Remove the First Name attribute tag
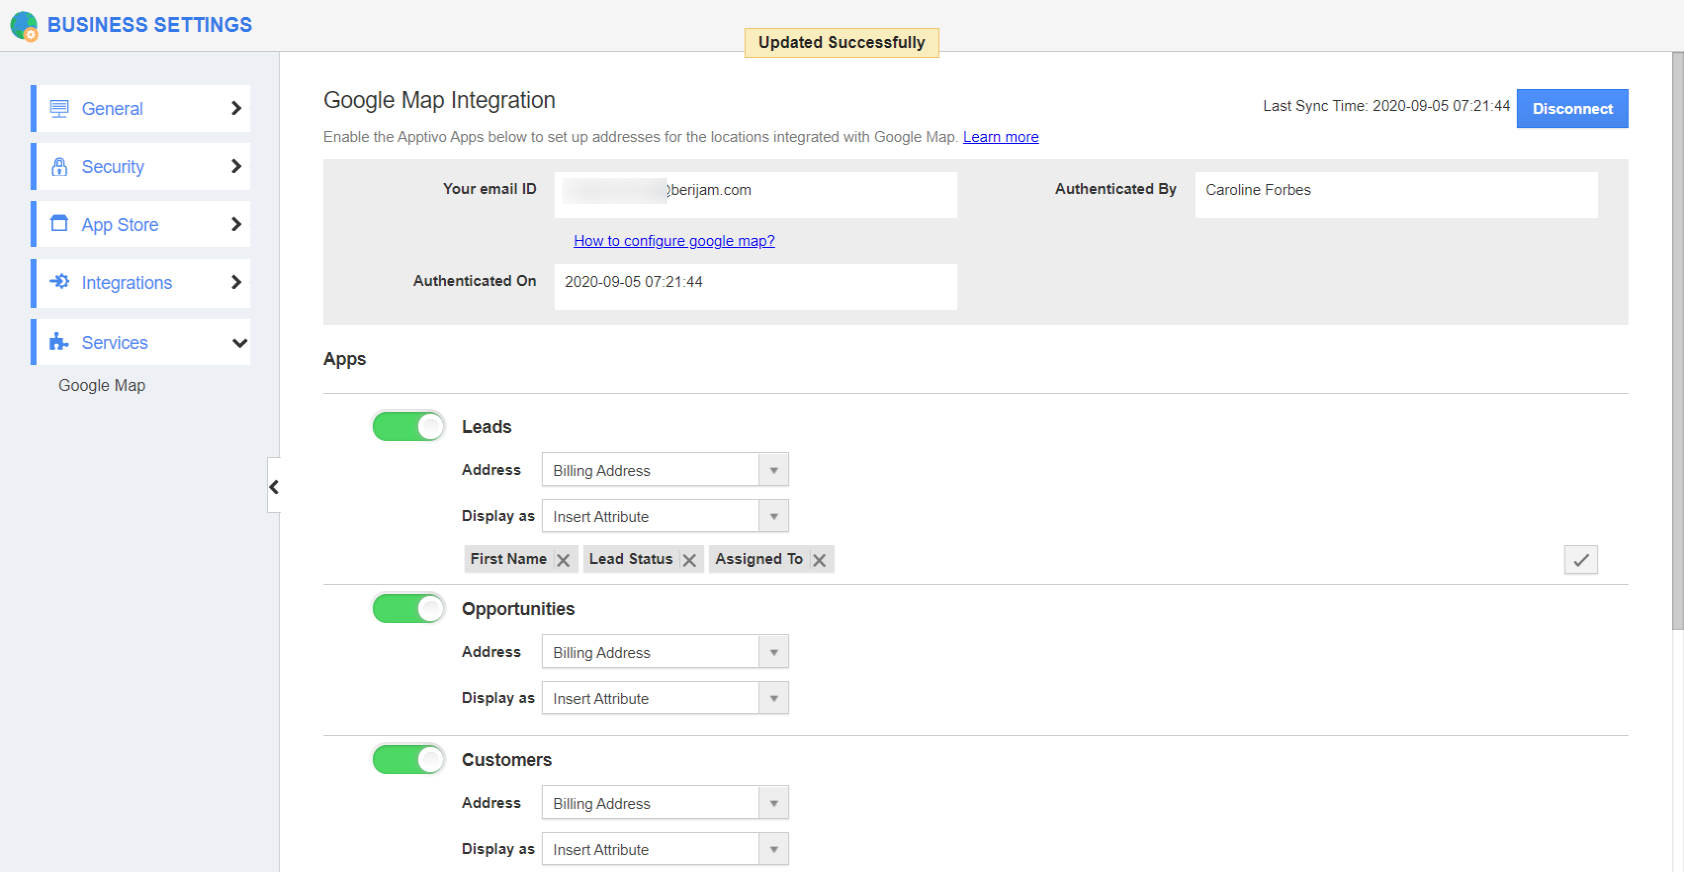The height and width of the screenshot is (872, 1684). (x=563, y=560)
